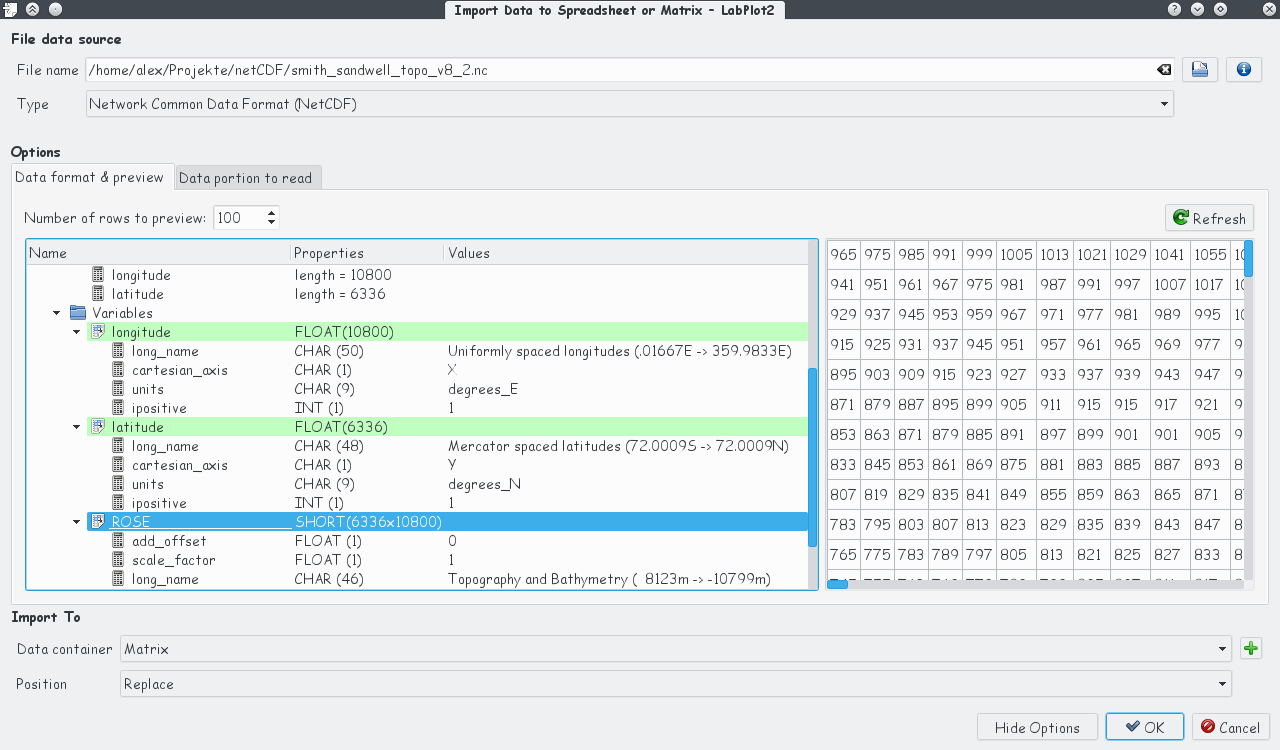This screenshot has width=1280, height=750.
Task: Click the titlebar help question mark icon
Action: (1173, 9)
